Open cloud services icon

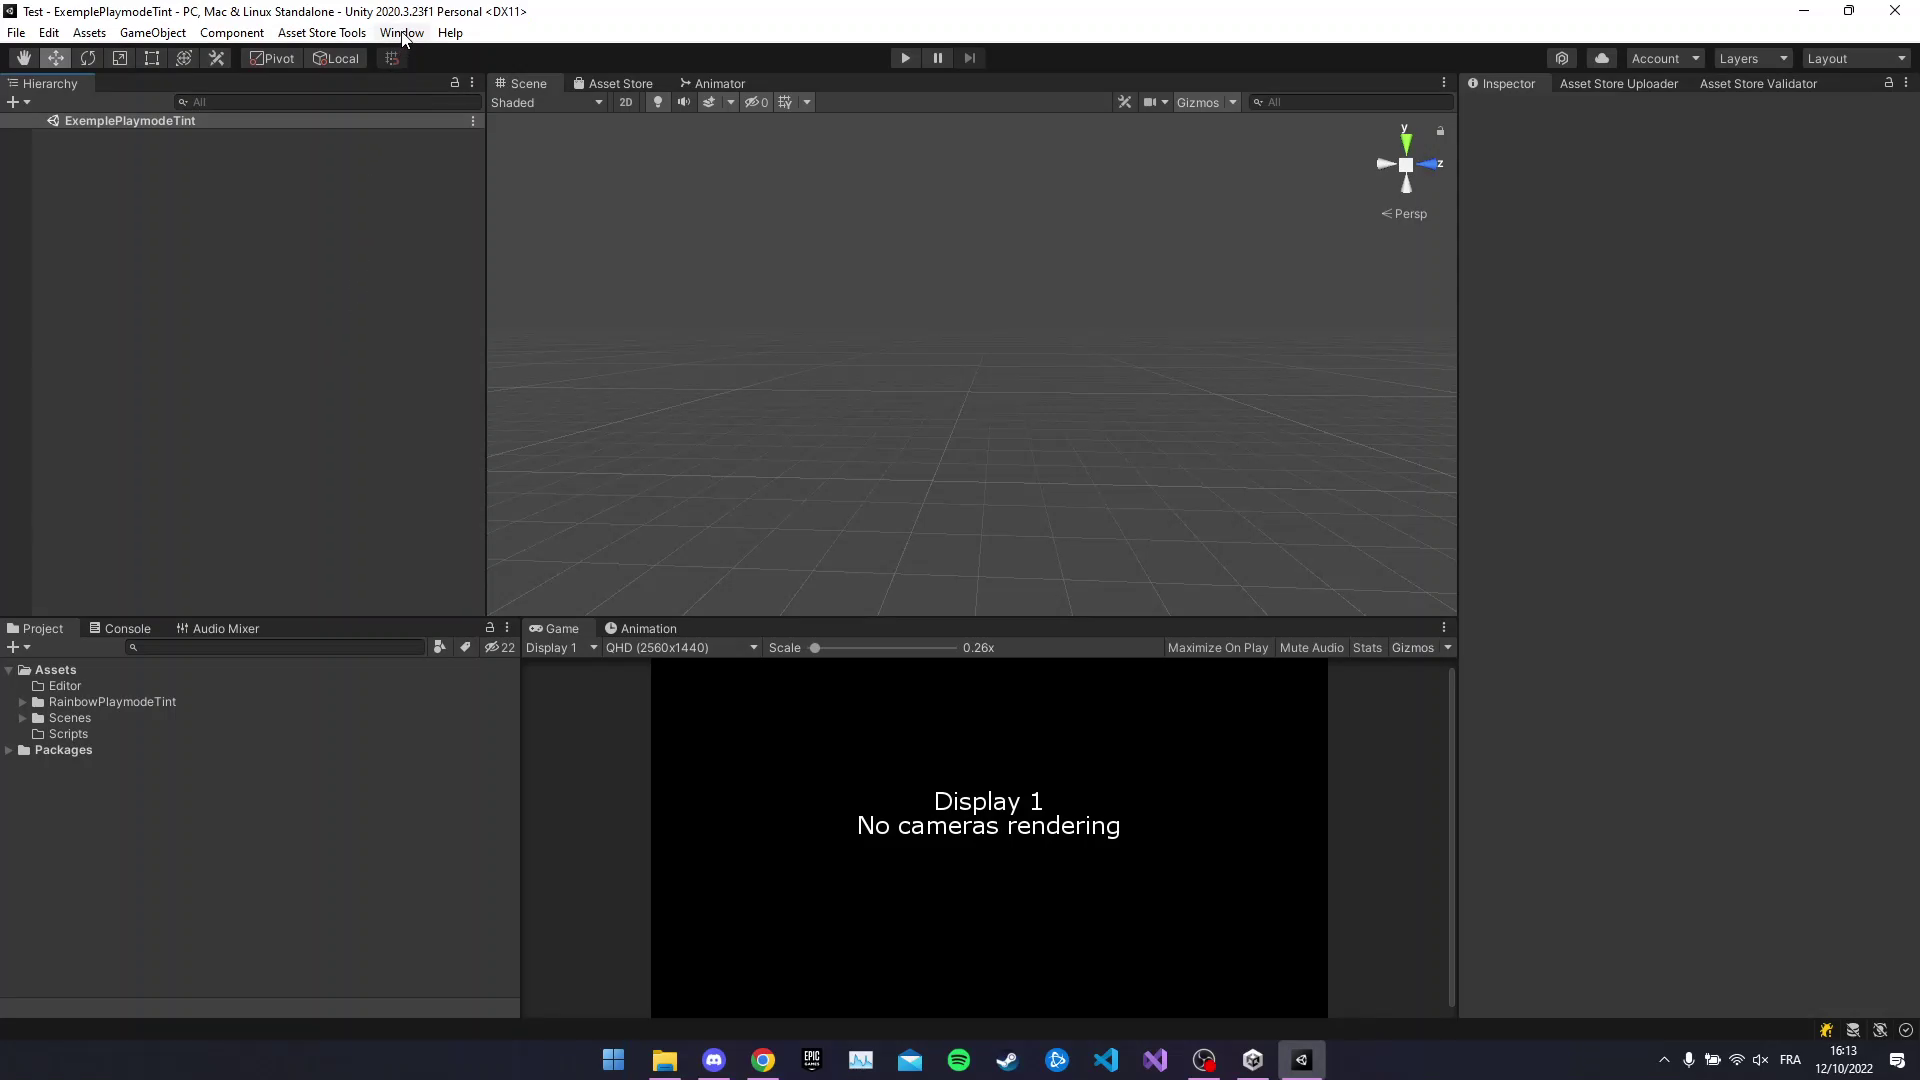click(x=1602, y=58)
